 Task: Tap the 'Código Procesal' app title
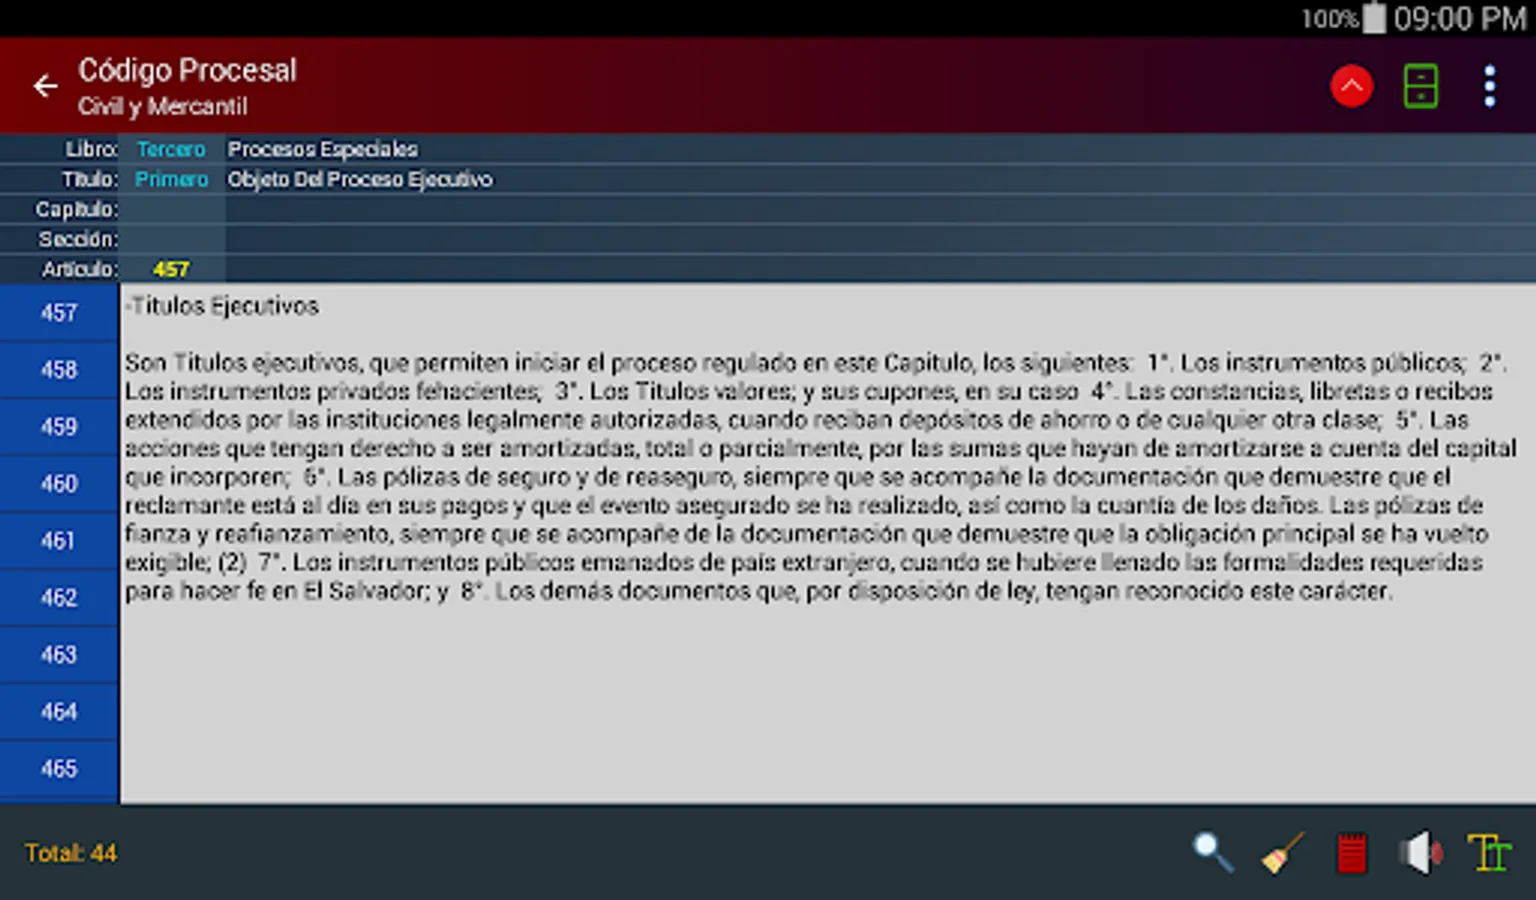coord(188,70)
